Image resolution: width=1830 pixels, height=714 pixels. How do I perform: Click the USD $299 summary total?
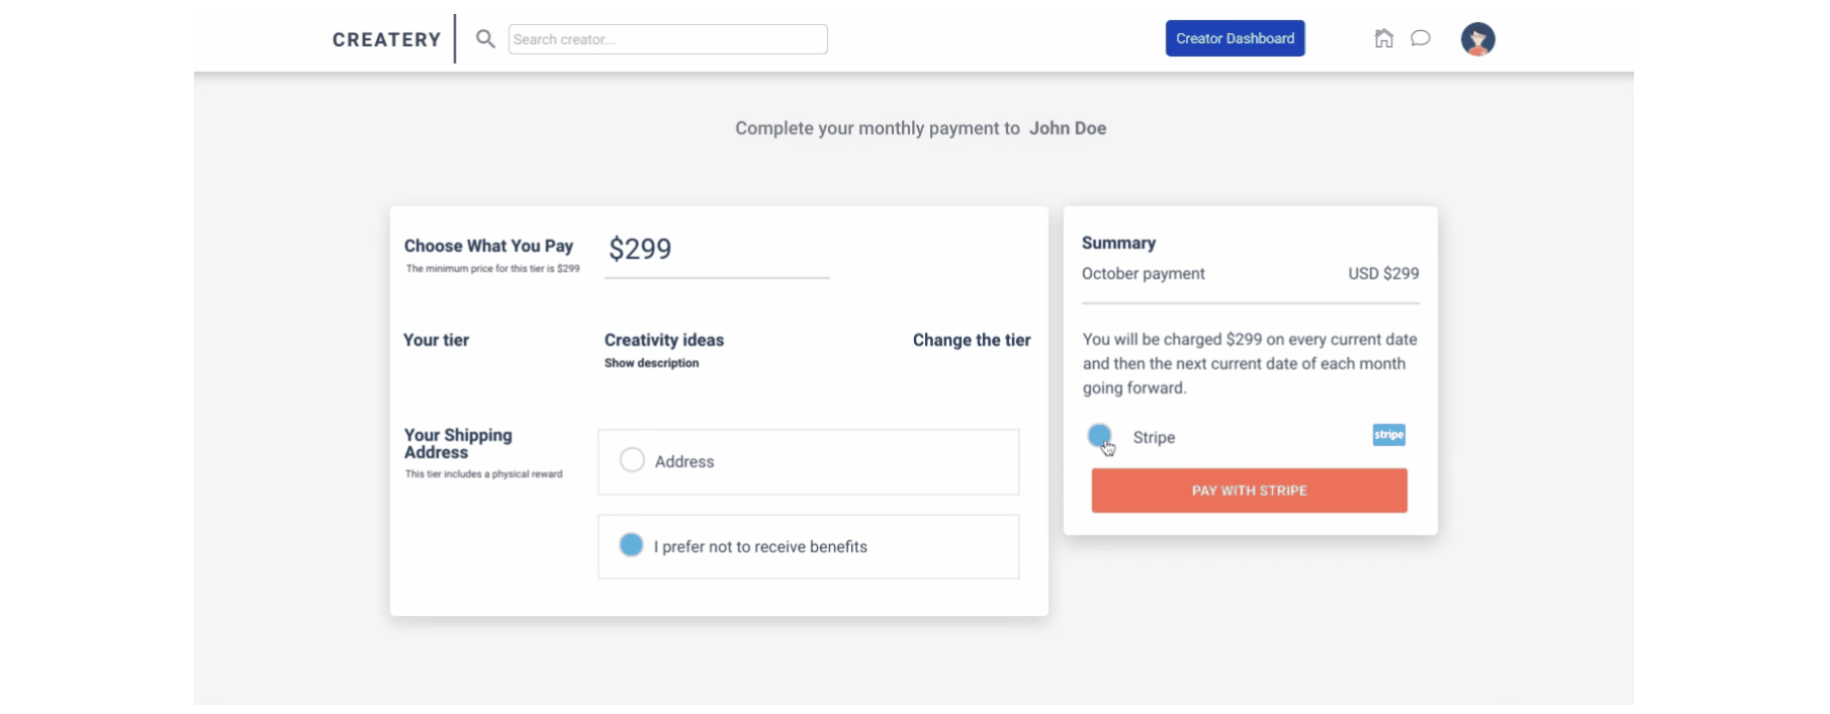coord(1383,274)
